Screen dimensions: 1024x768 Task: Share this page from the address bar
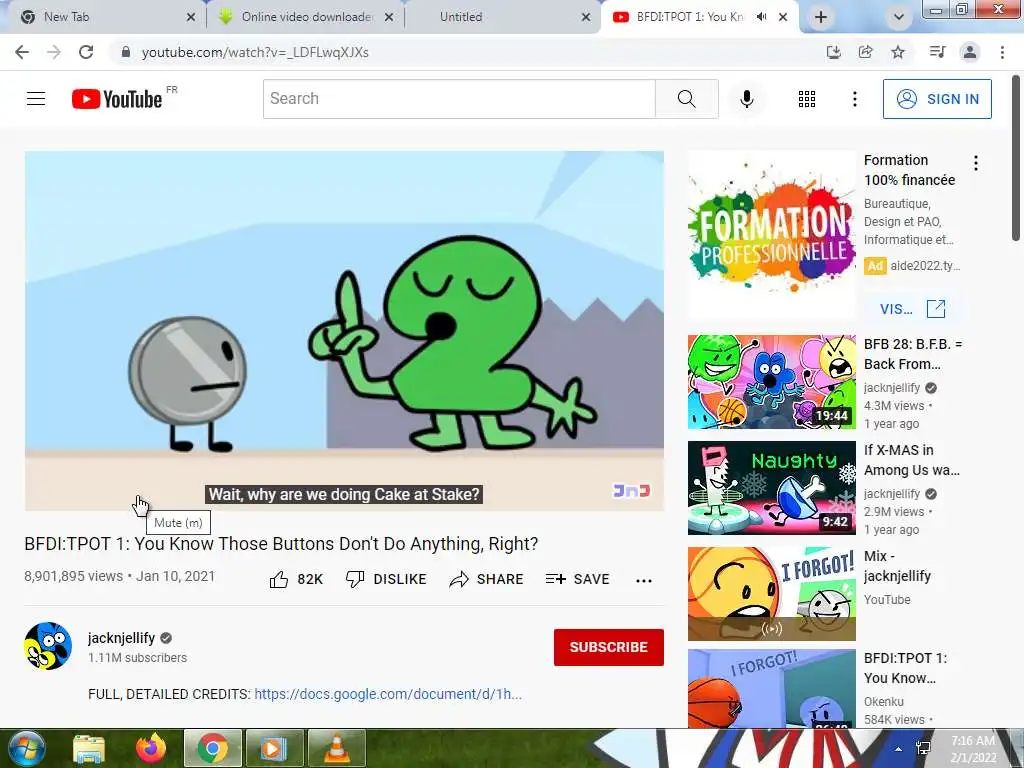865,52
